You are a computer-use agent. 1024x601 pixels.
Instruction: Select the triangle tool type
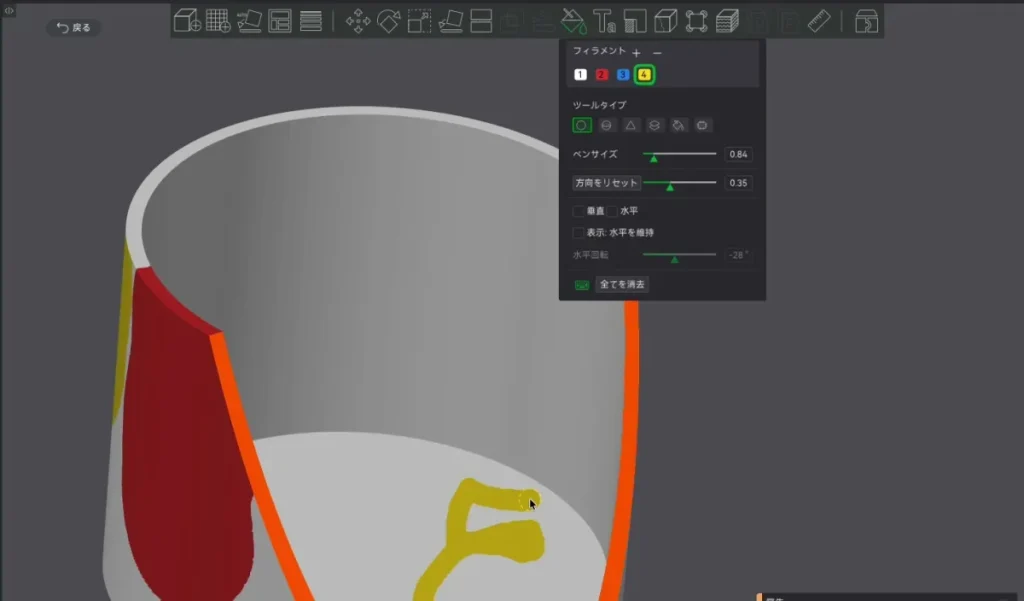630,125
